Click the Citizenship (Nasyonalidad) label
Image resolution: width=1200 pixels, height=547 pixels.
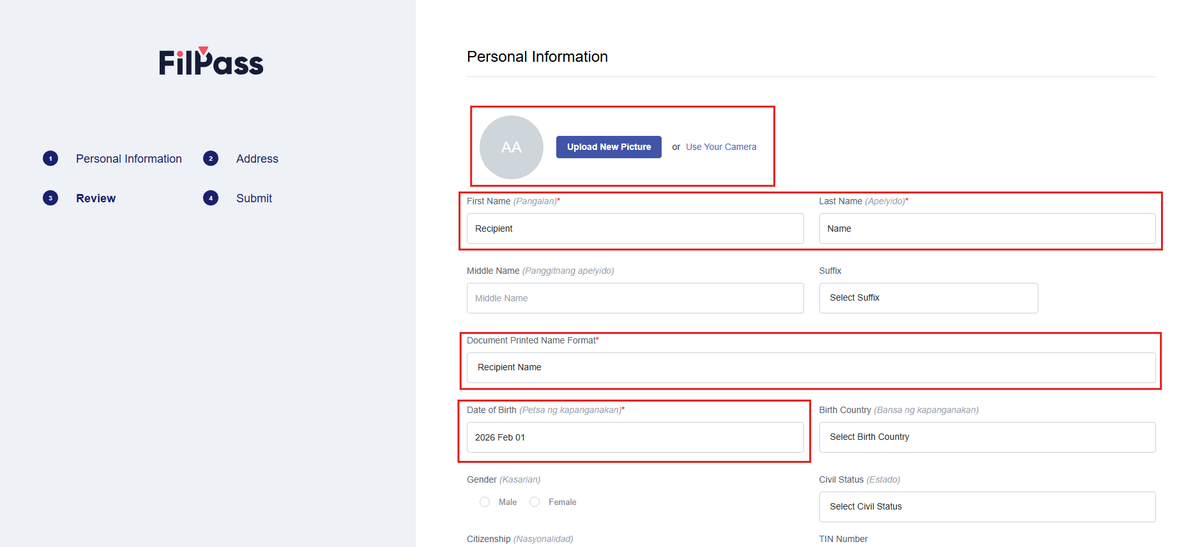519,539
